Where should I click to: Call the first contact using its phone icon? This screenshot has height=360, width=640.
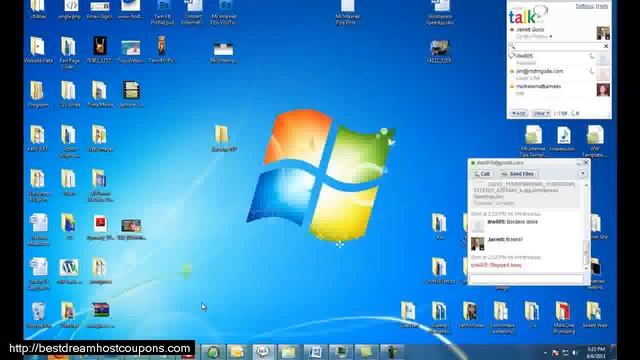click(x=591, y=56)
